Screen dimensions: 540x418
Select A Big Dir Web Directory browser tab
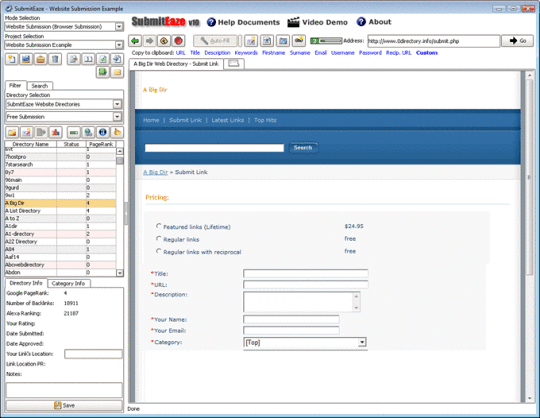point(176,64)
